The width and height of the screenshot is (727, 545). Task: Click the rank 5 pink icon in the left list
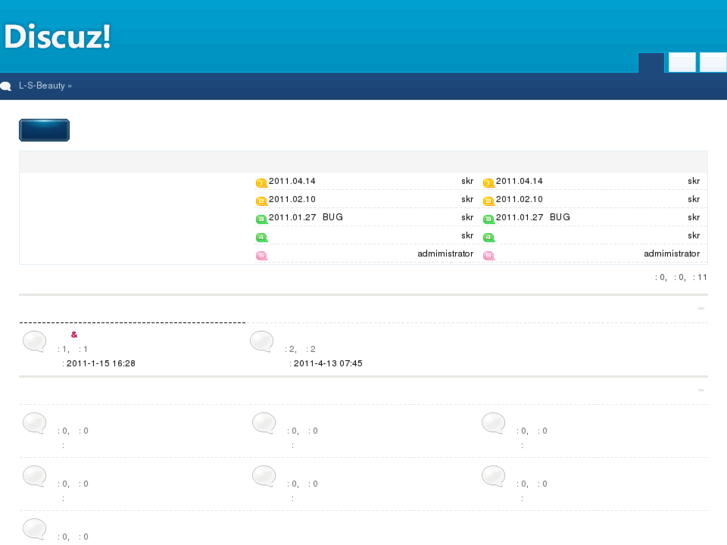pos(261,256)
